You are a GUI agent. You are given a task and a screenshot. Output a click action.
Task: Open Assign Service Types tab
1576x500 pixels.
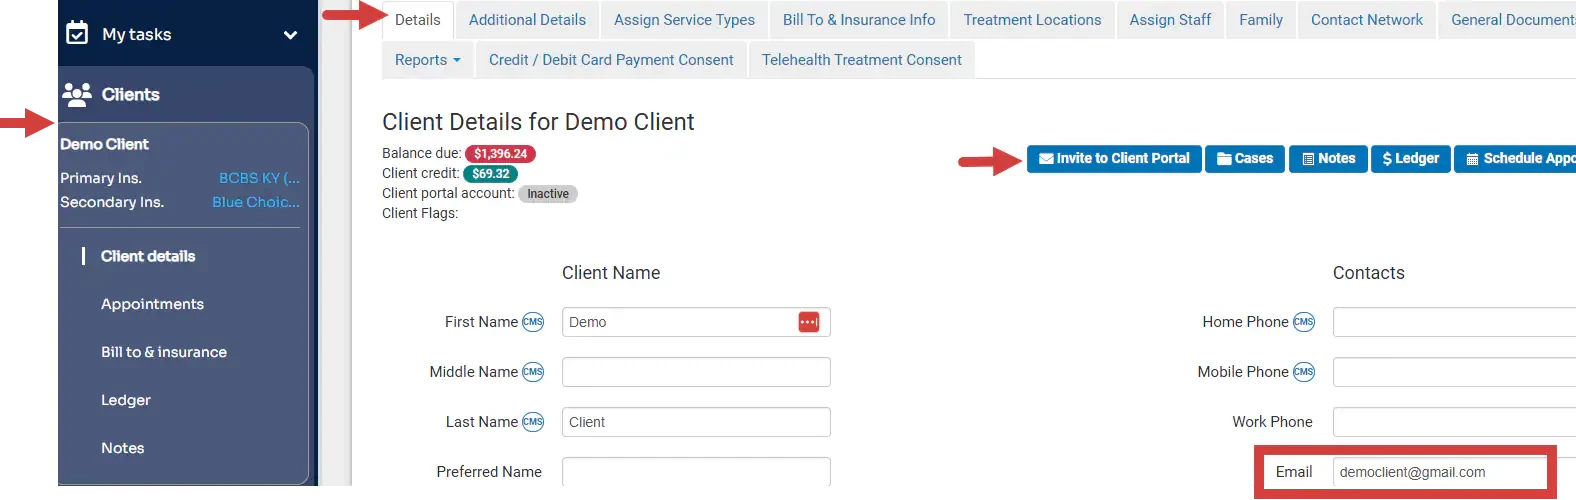click(x=684, y=20)
